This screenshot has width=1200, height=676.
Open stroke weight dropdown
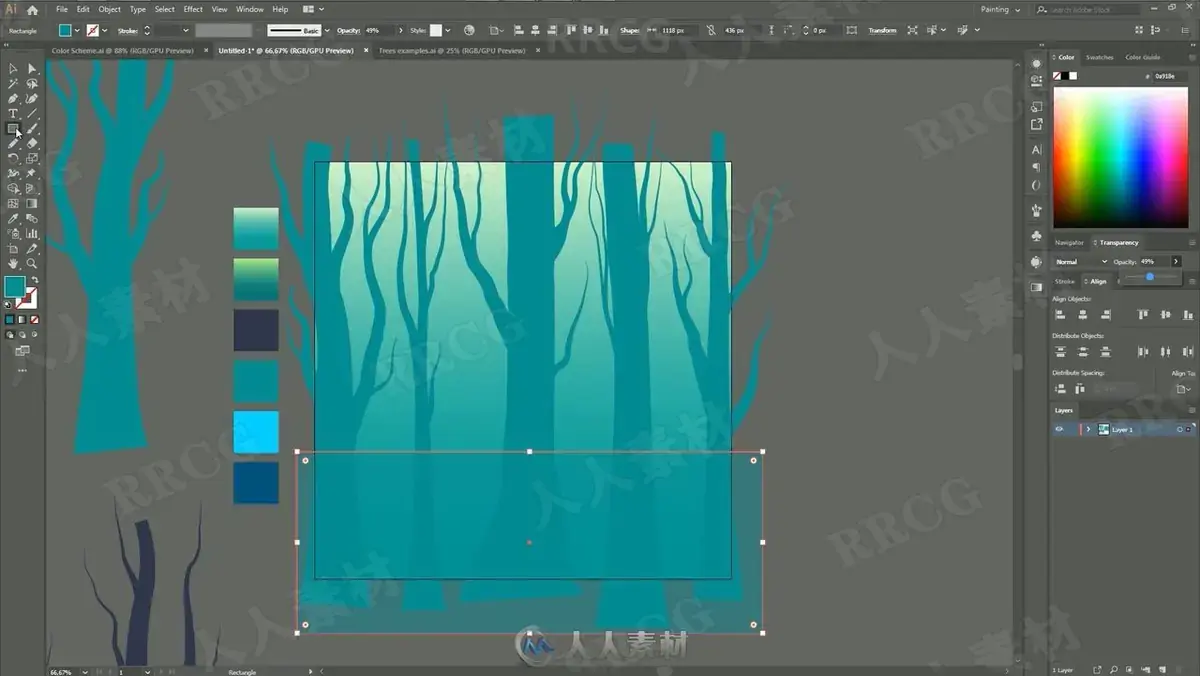point(185,30)
